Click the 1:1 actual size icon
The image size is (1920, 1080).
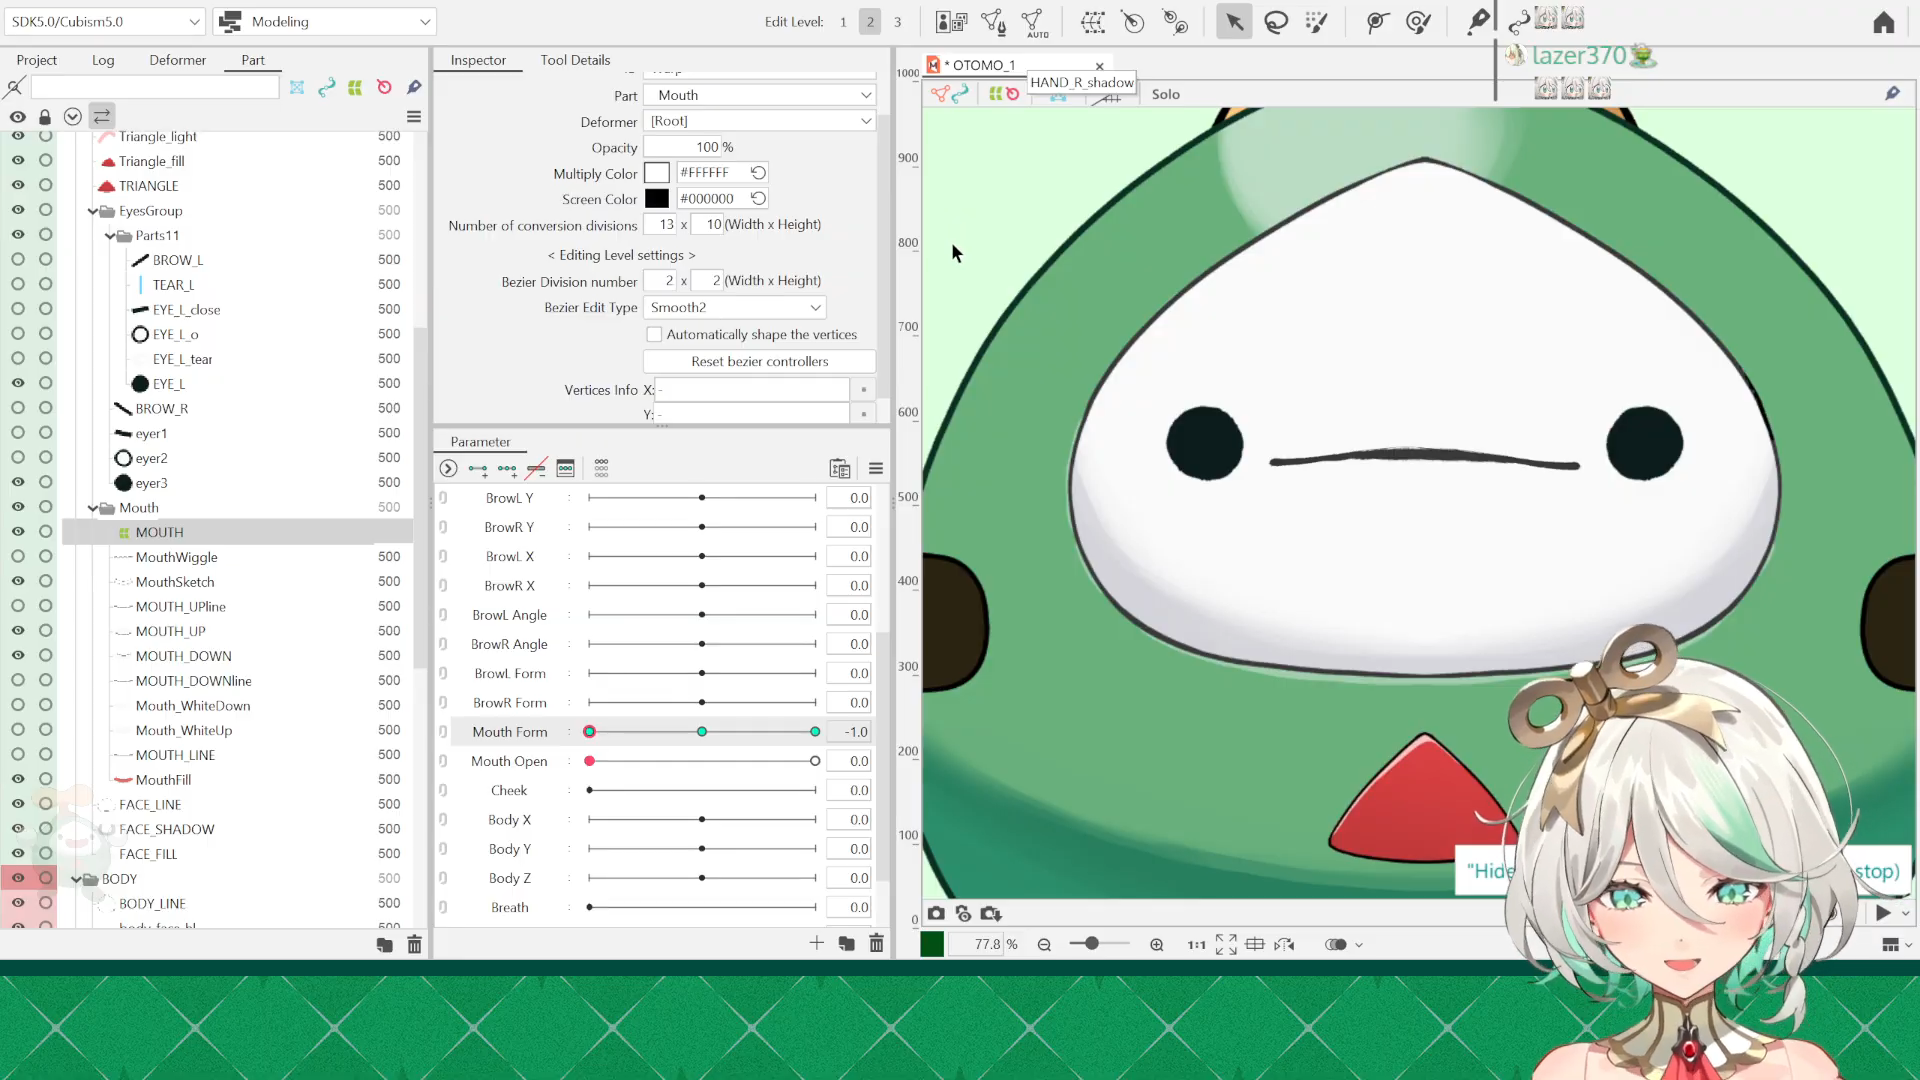1196,944
